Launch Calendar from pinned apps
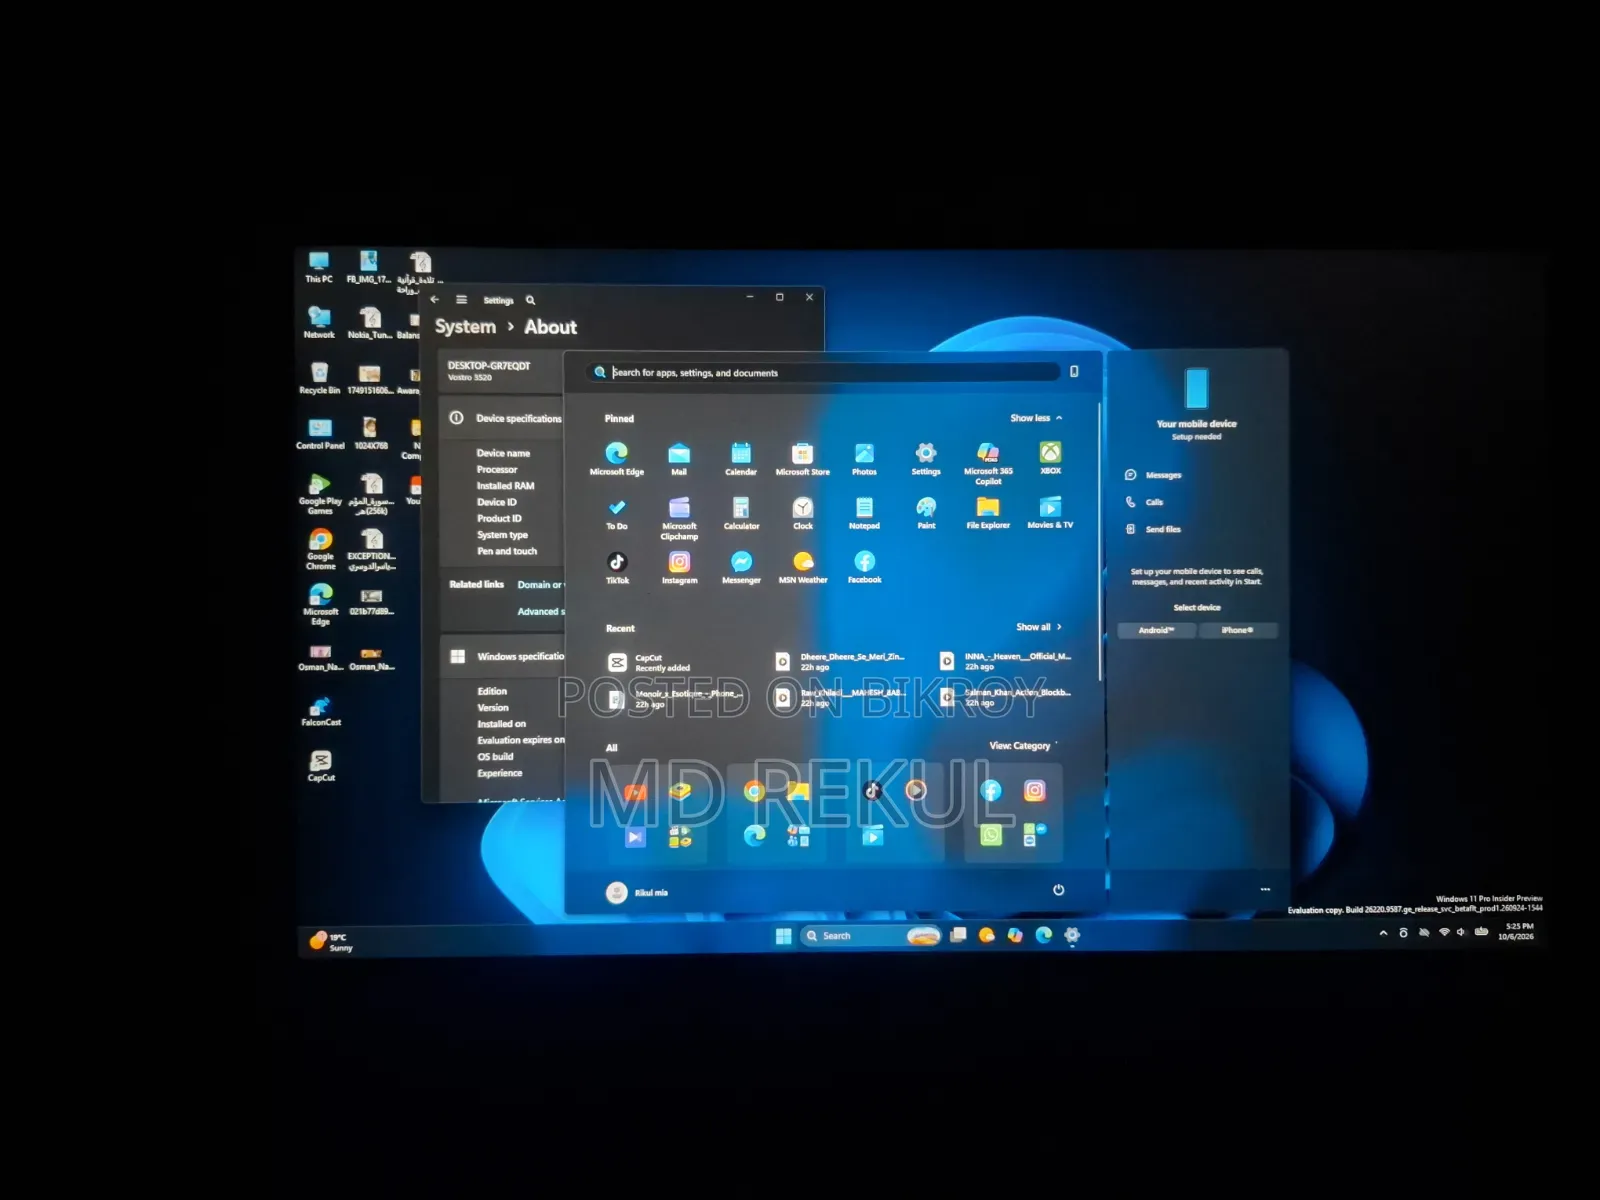The height and width of the screenshot is (1200, 1600). pos(741,458)
